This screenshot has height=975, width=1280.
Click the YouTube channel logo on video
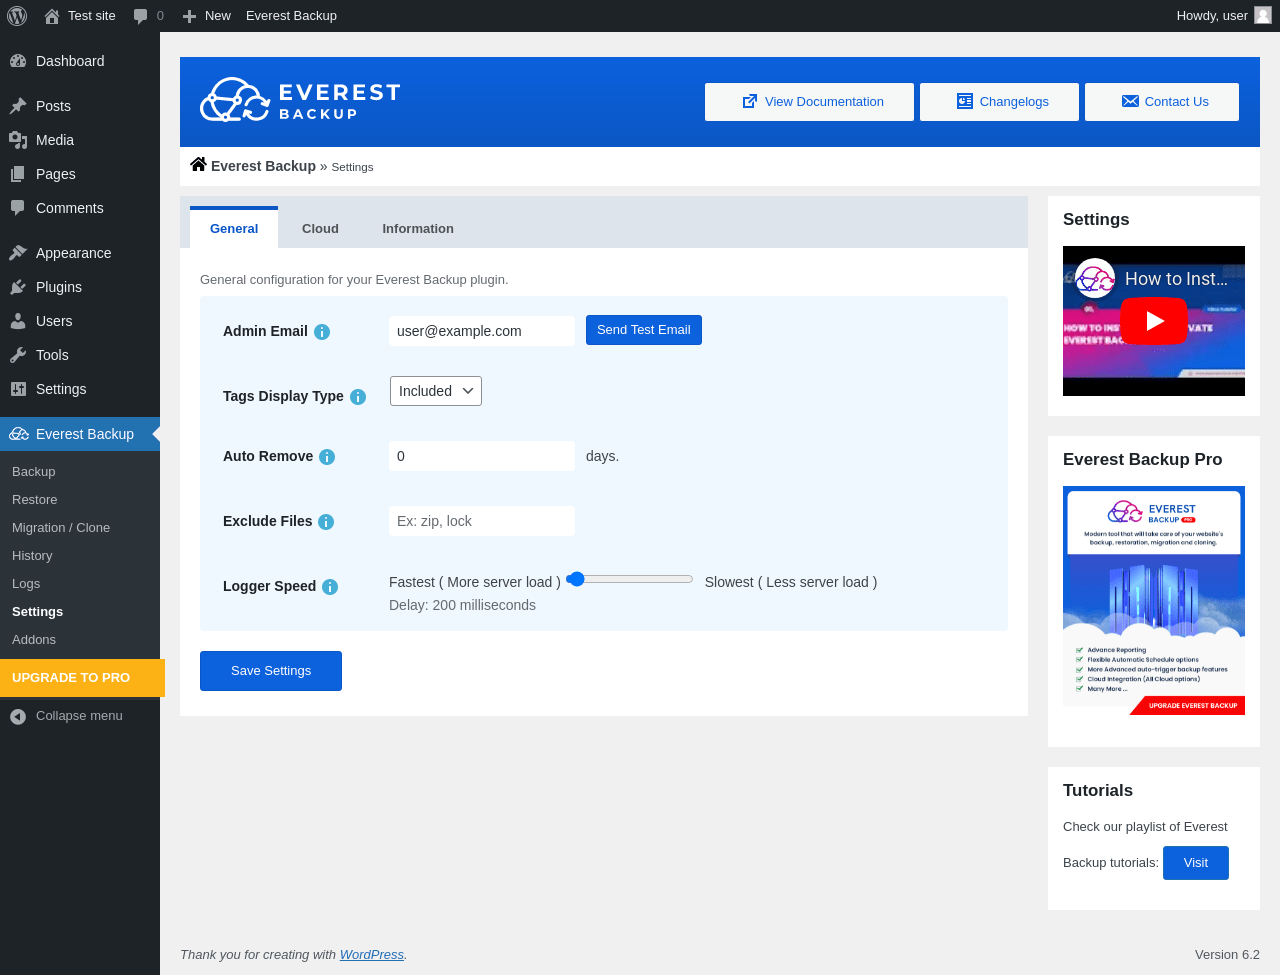point(1095,279)
